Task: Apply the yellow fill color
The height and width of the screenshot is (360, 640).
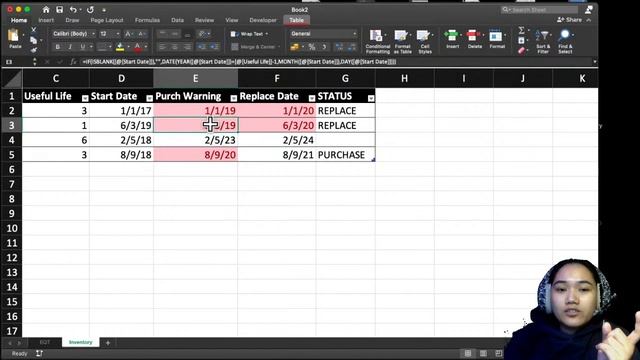Action: coord(120,47)
